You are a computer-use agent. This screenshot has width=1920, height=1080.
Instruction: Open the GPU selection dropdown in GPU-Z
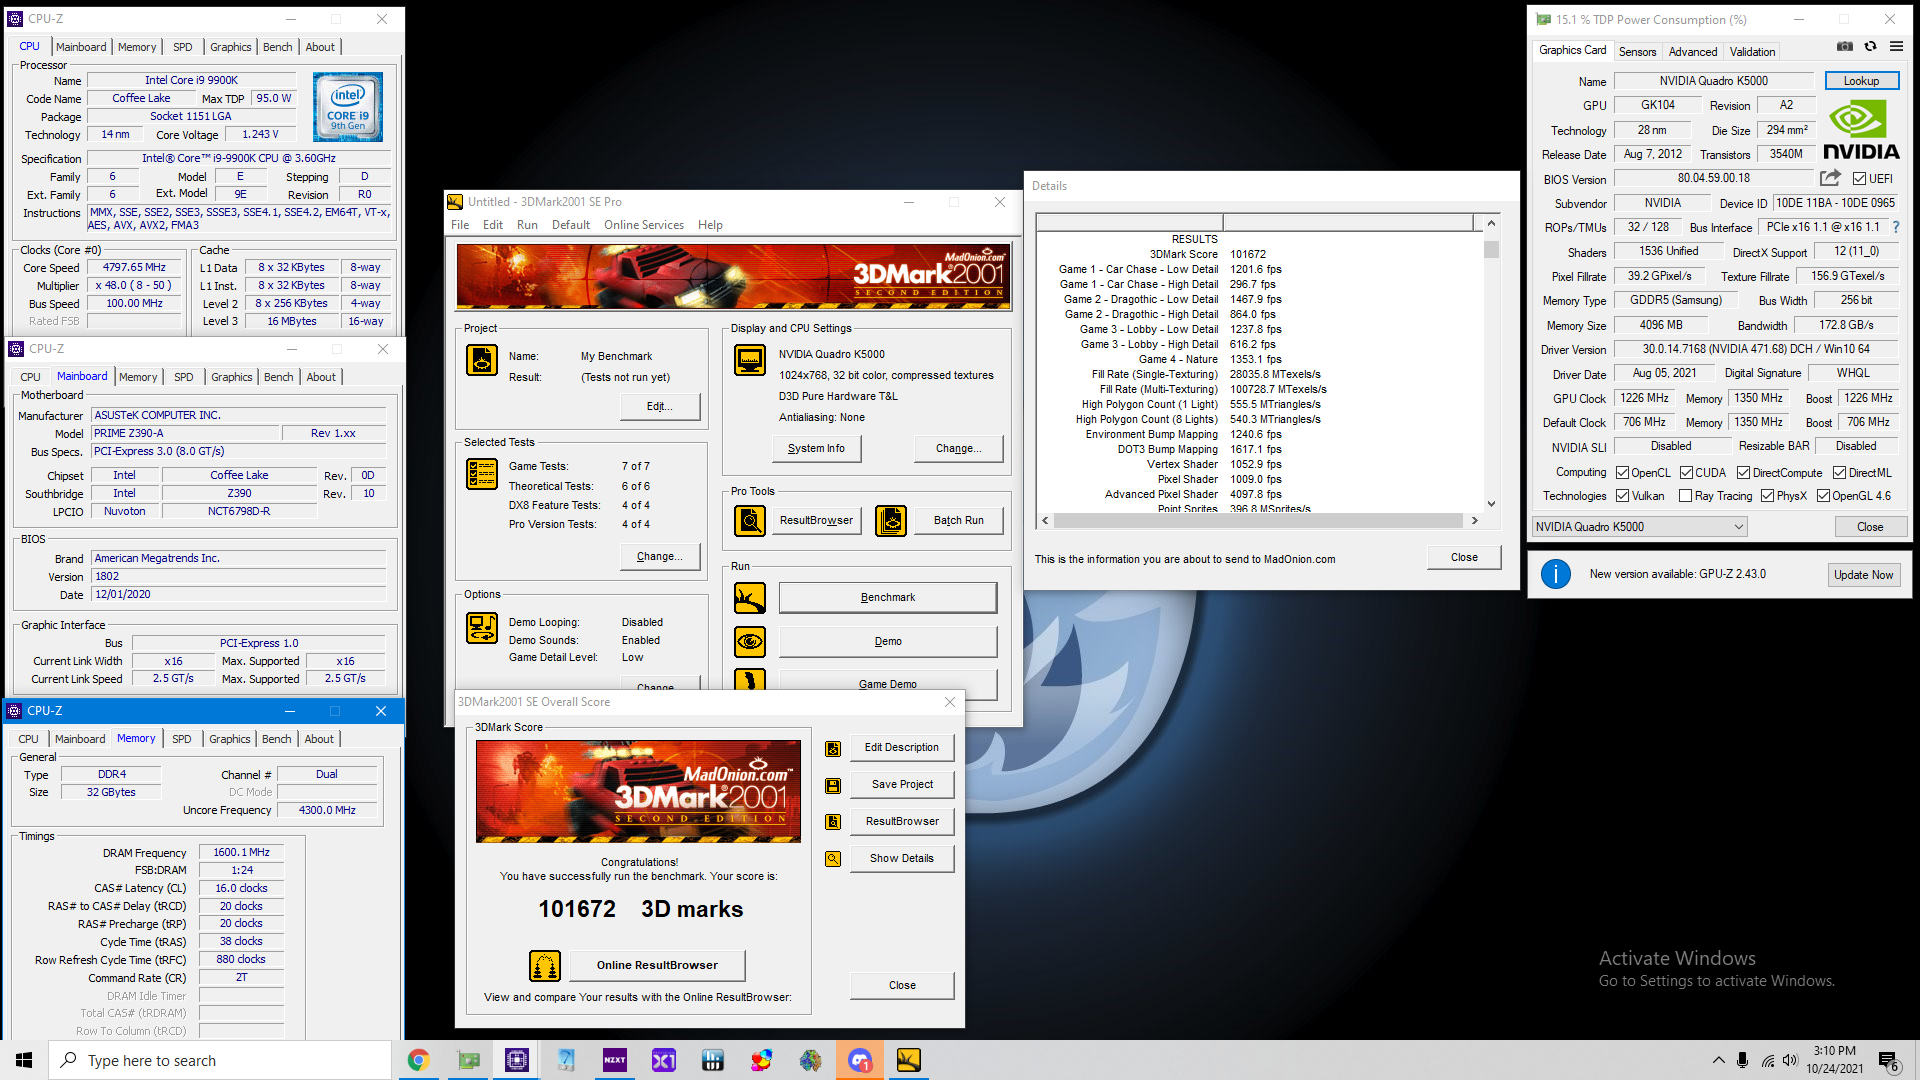tap(1639, 527)
